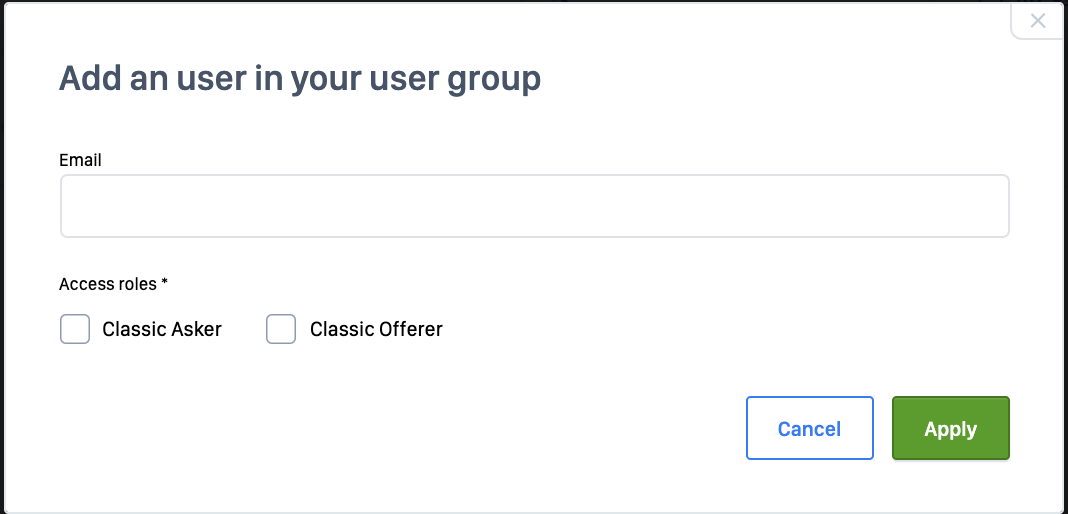
Task: Click the Email field label
Action: click(x=80, y=160)
